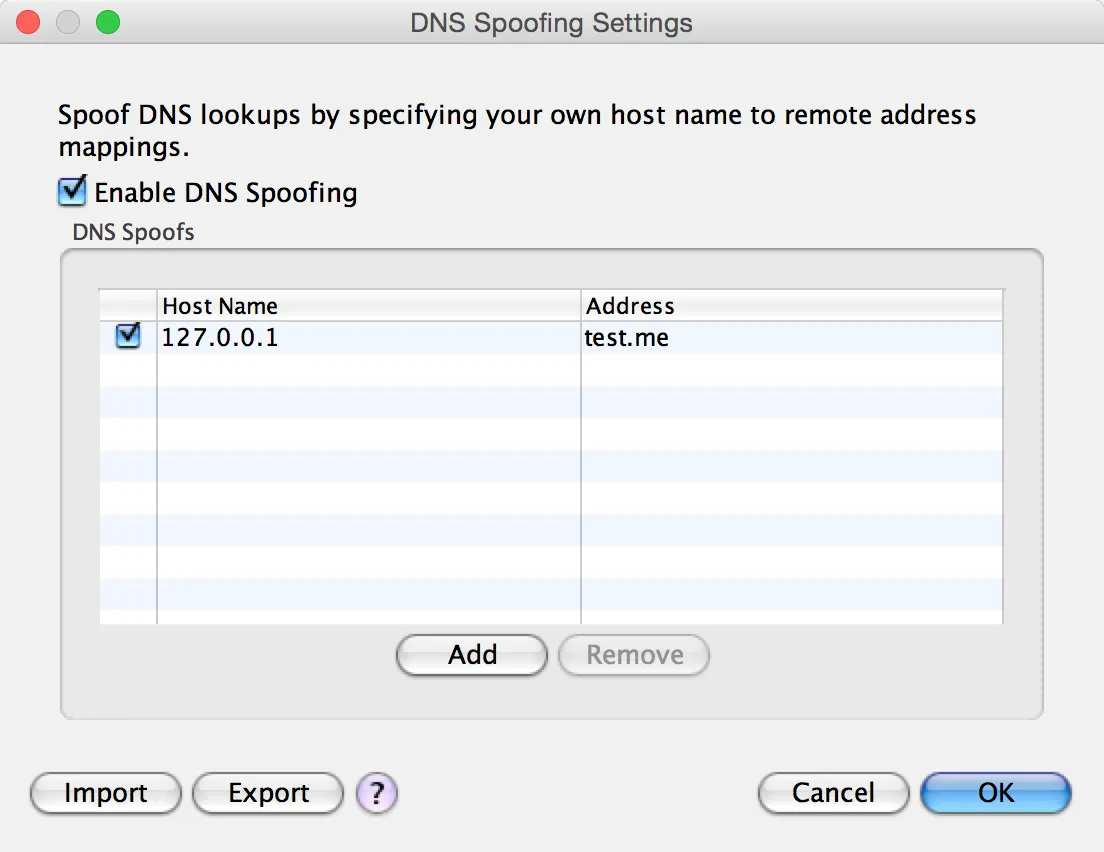Export DNS spoof mappings
The image size is (1104, 852).
[267, 792]
